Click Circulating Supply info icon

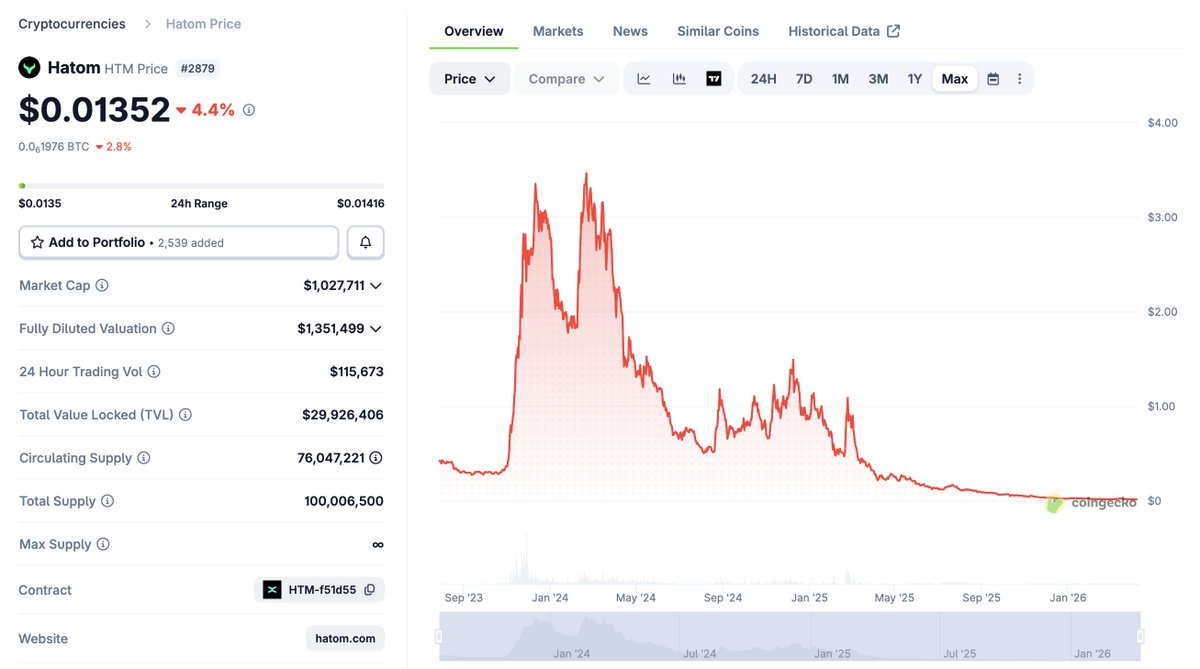[143, 458]
